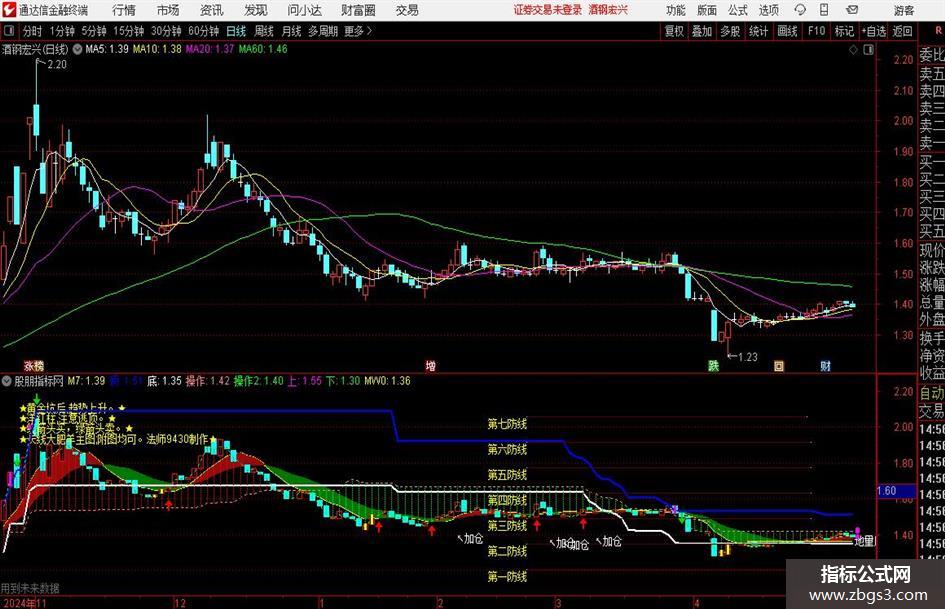Click the 酒钢宏兴 stock name in title bar
This screenshot has height=609, width=945.
pyautogui.click(x=608, y=10)
